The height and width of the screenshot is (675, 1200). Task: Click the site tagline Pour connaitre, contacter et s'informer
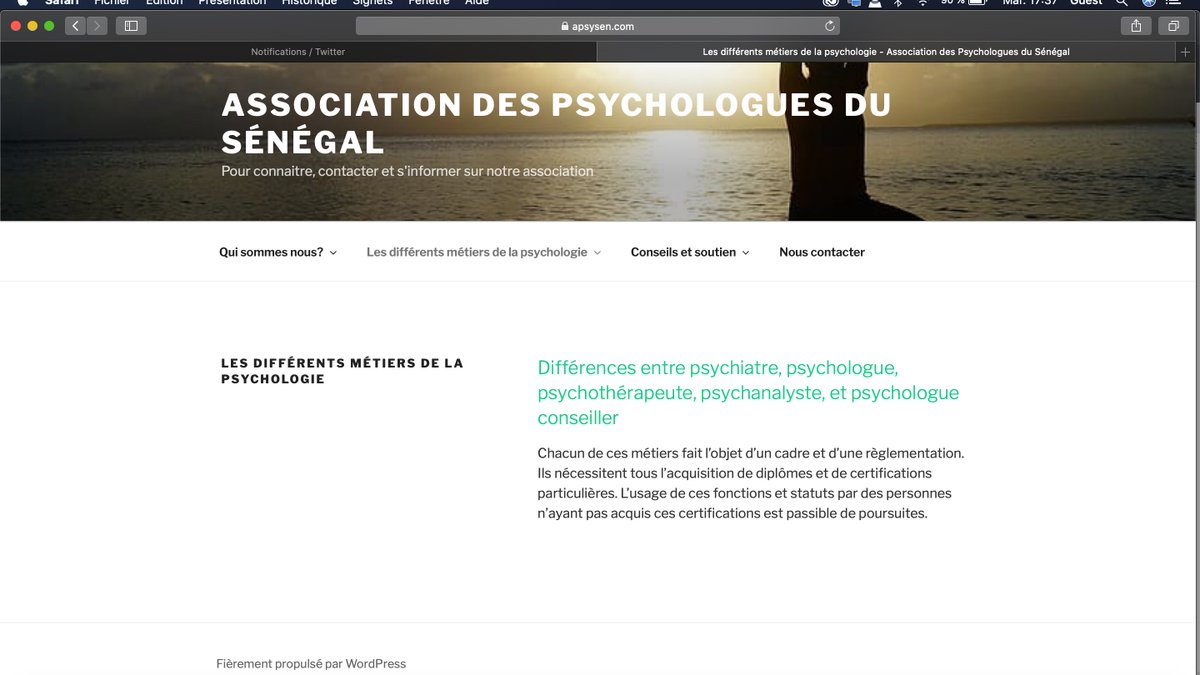tap(407, 171)
